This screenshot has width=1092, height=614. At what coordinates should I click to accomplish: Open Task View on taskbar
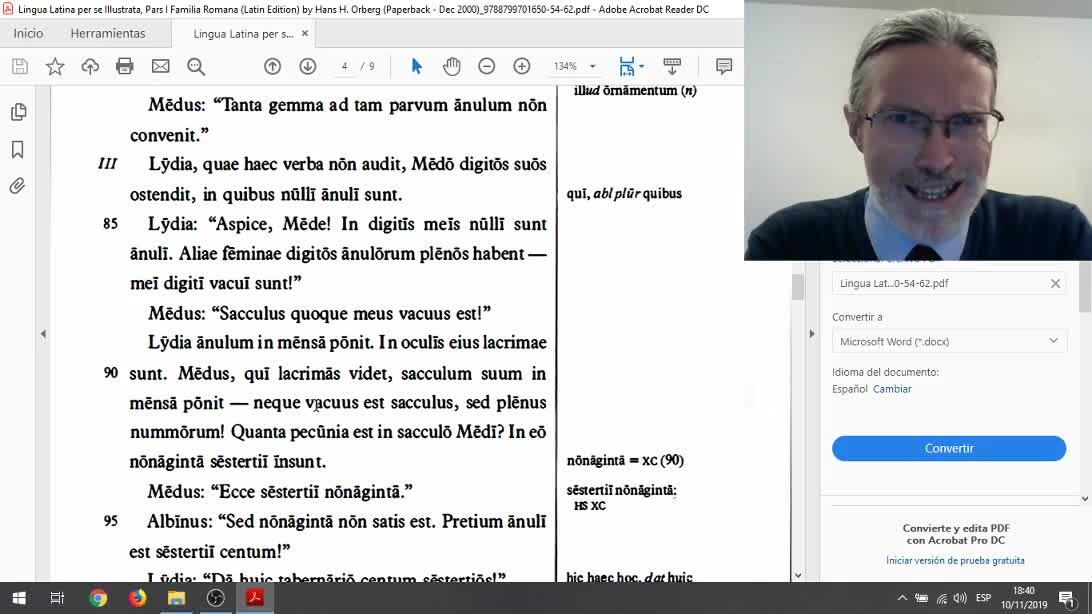57,598
